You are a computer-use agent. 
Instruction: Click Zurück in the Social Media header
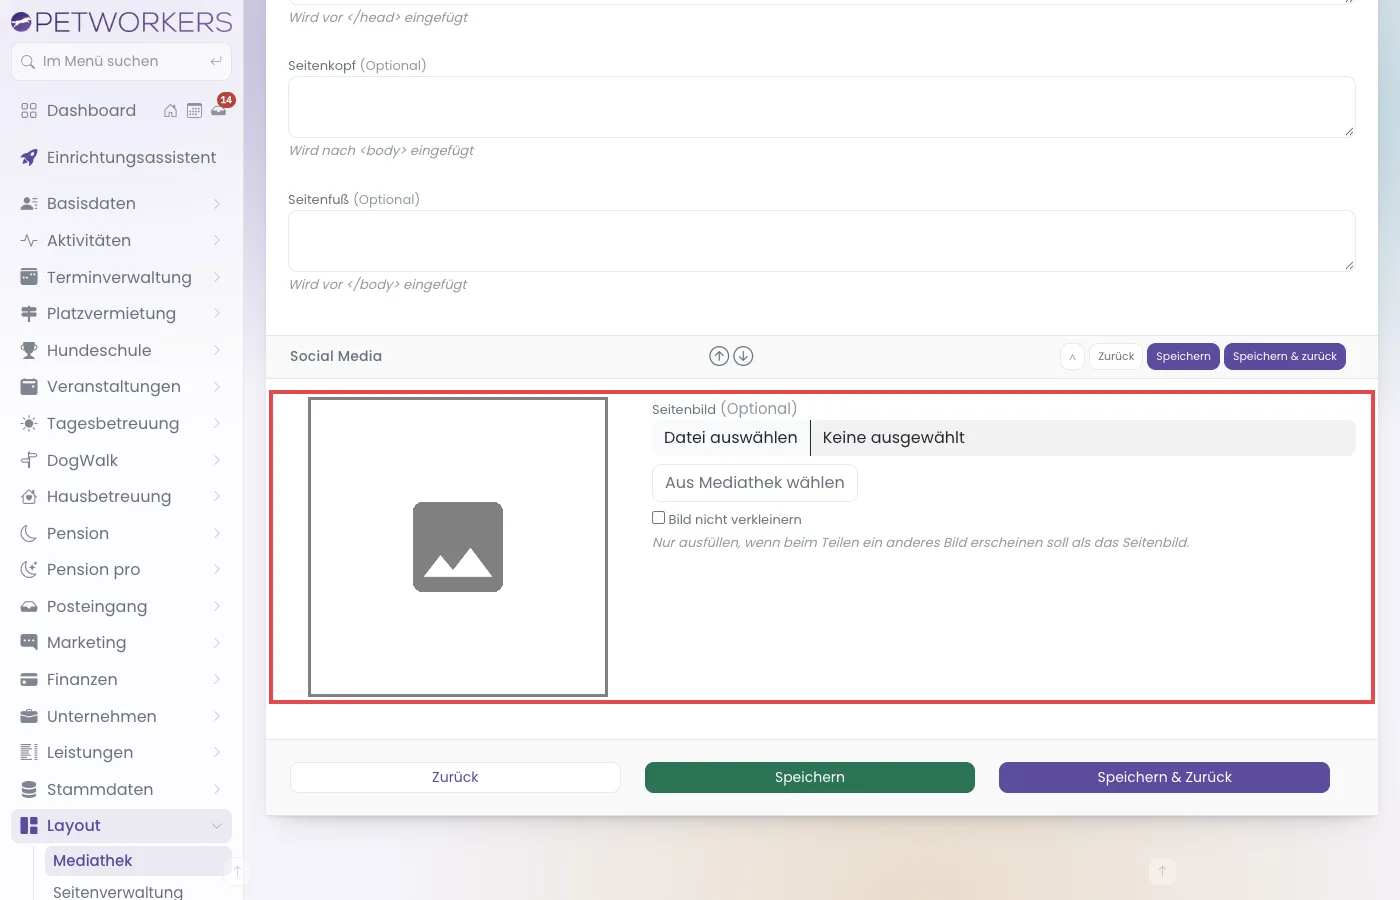click(x=1116, y=357)
